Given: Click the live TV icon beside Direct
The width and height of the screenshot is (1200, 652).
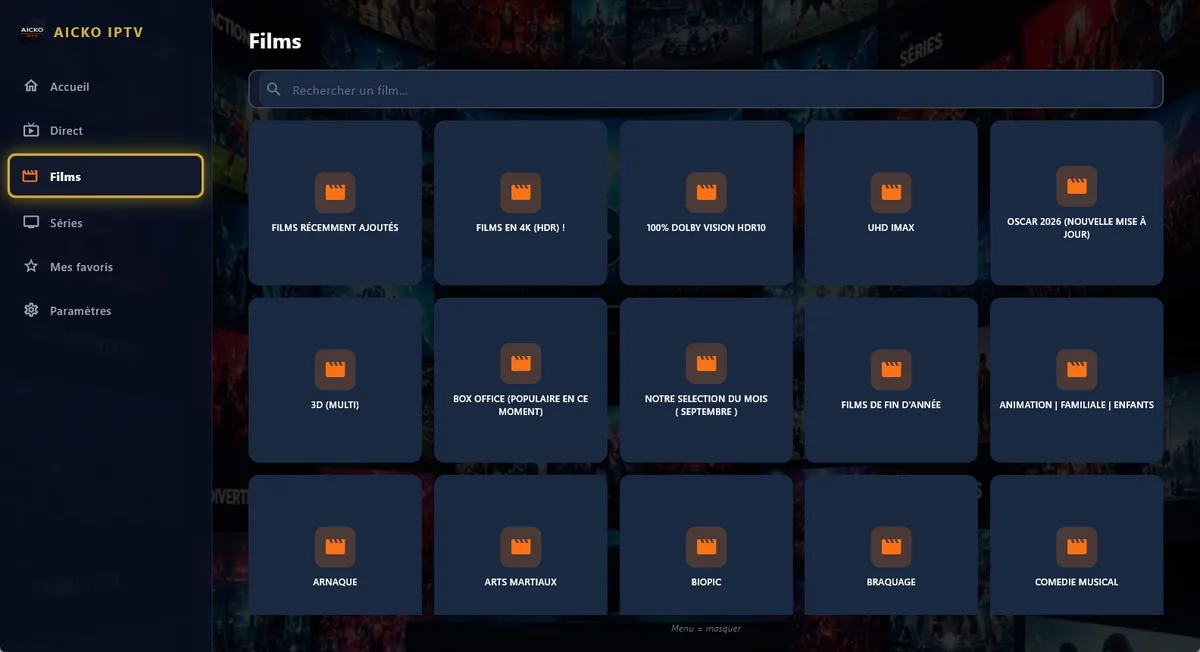Looking at the screenshot, I should [31, 130].
